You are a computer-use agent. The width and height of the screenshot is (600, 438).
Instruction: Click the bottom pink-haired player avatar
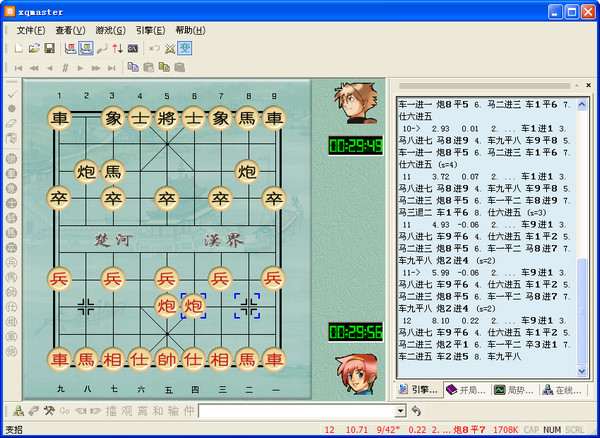point(355,374)
